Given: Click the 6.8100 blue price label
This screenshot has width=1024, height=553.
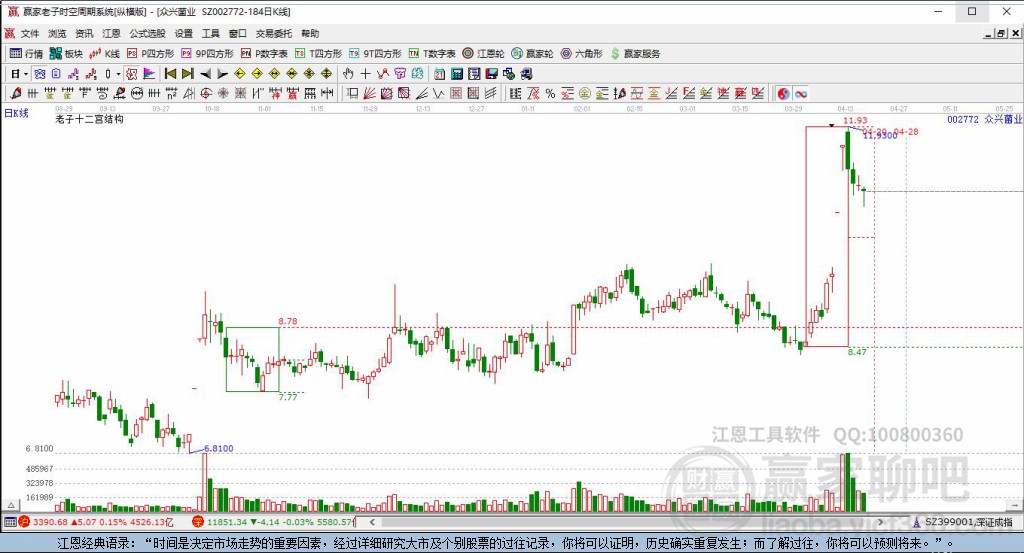Looking at the screenshot, I should pos(219,449).
